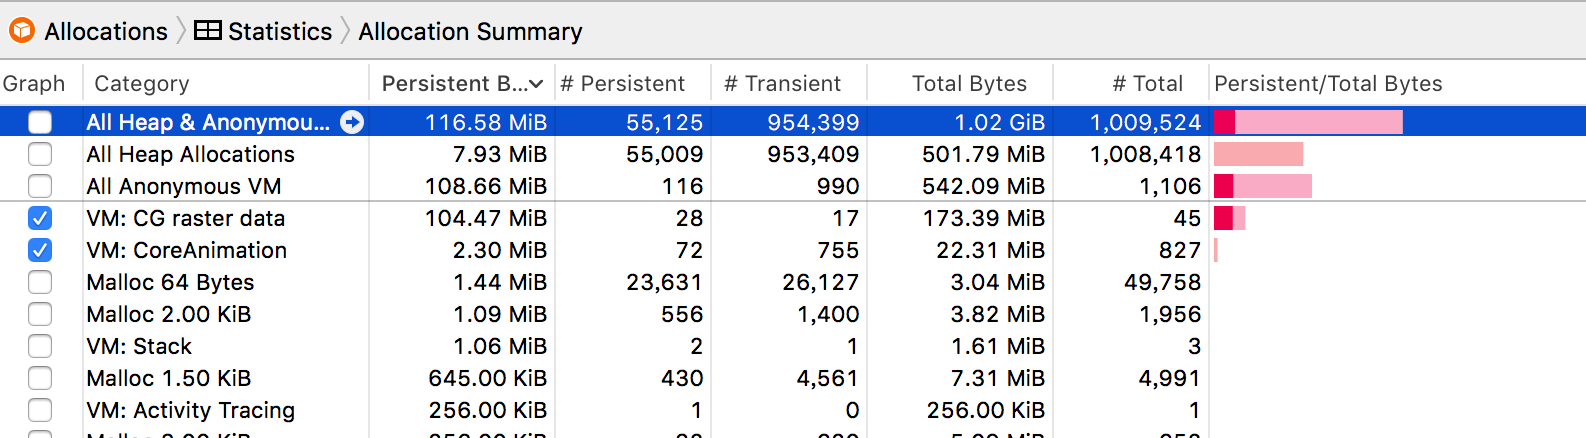Enable graph checkbox for VM: Activity Tracing
The height and width of the screenshot is (438, 1586).
40,410
